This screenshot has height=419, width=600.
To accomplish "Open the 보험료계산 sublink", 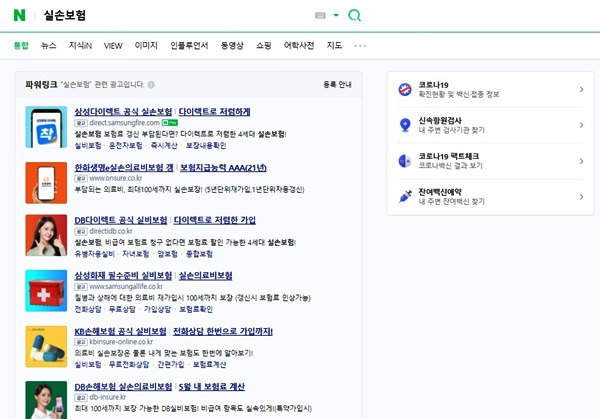I will click(x=209, y=364).
